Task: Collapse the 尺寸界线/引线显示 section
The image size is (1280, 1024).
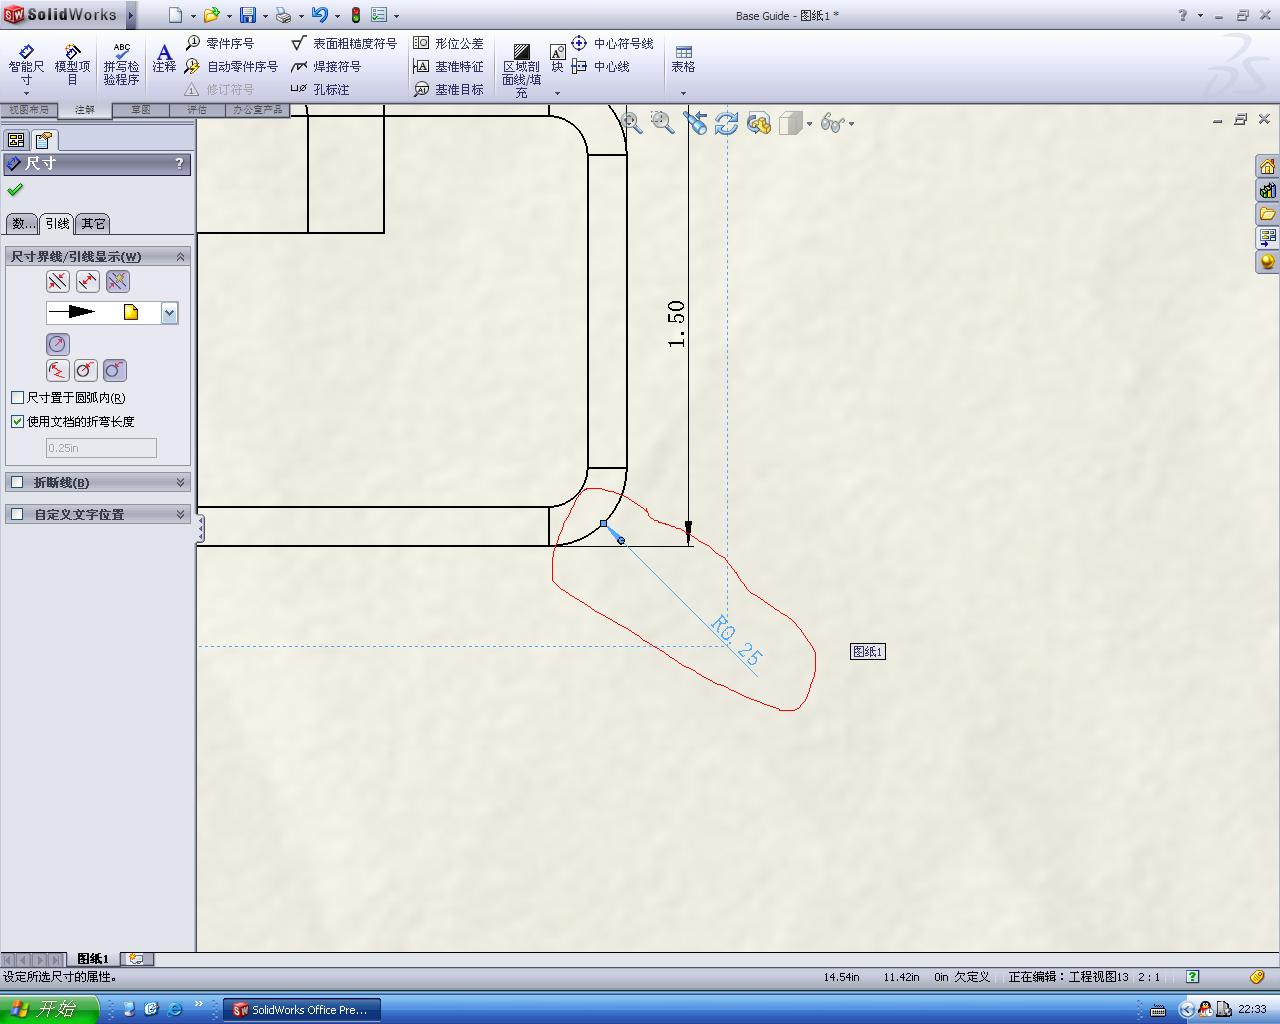Action: point(180,257)
